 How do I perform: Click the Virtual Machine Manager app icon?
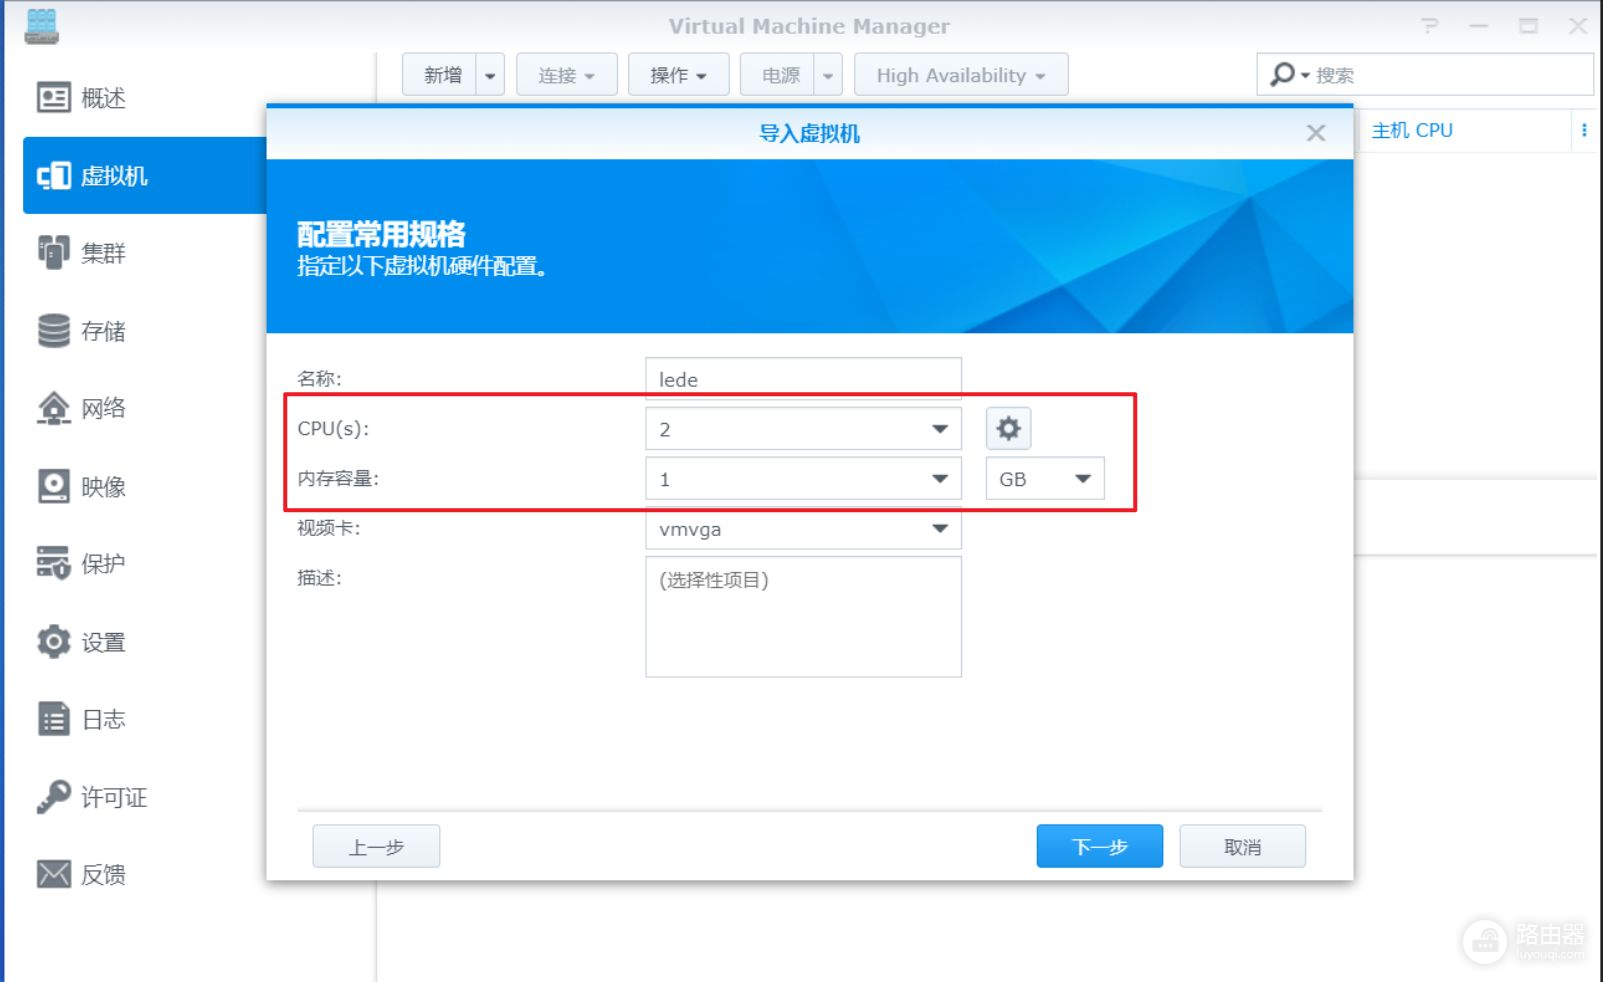[x=41, y=26]
